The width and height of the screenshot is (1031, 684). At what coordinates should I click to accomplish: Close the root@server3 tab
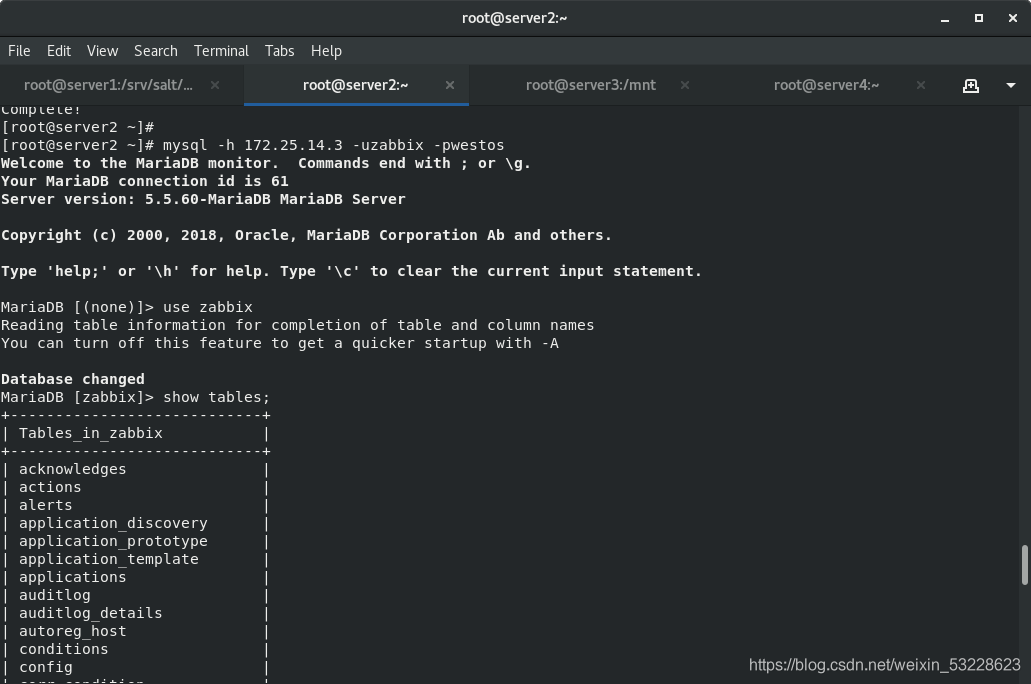(684, 85)
